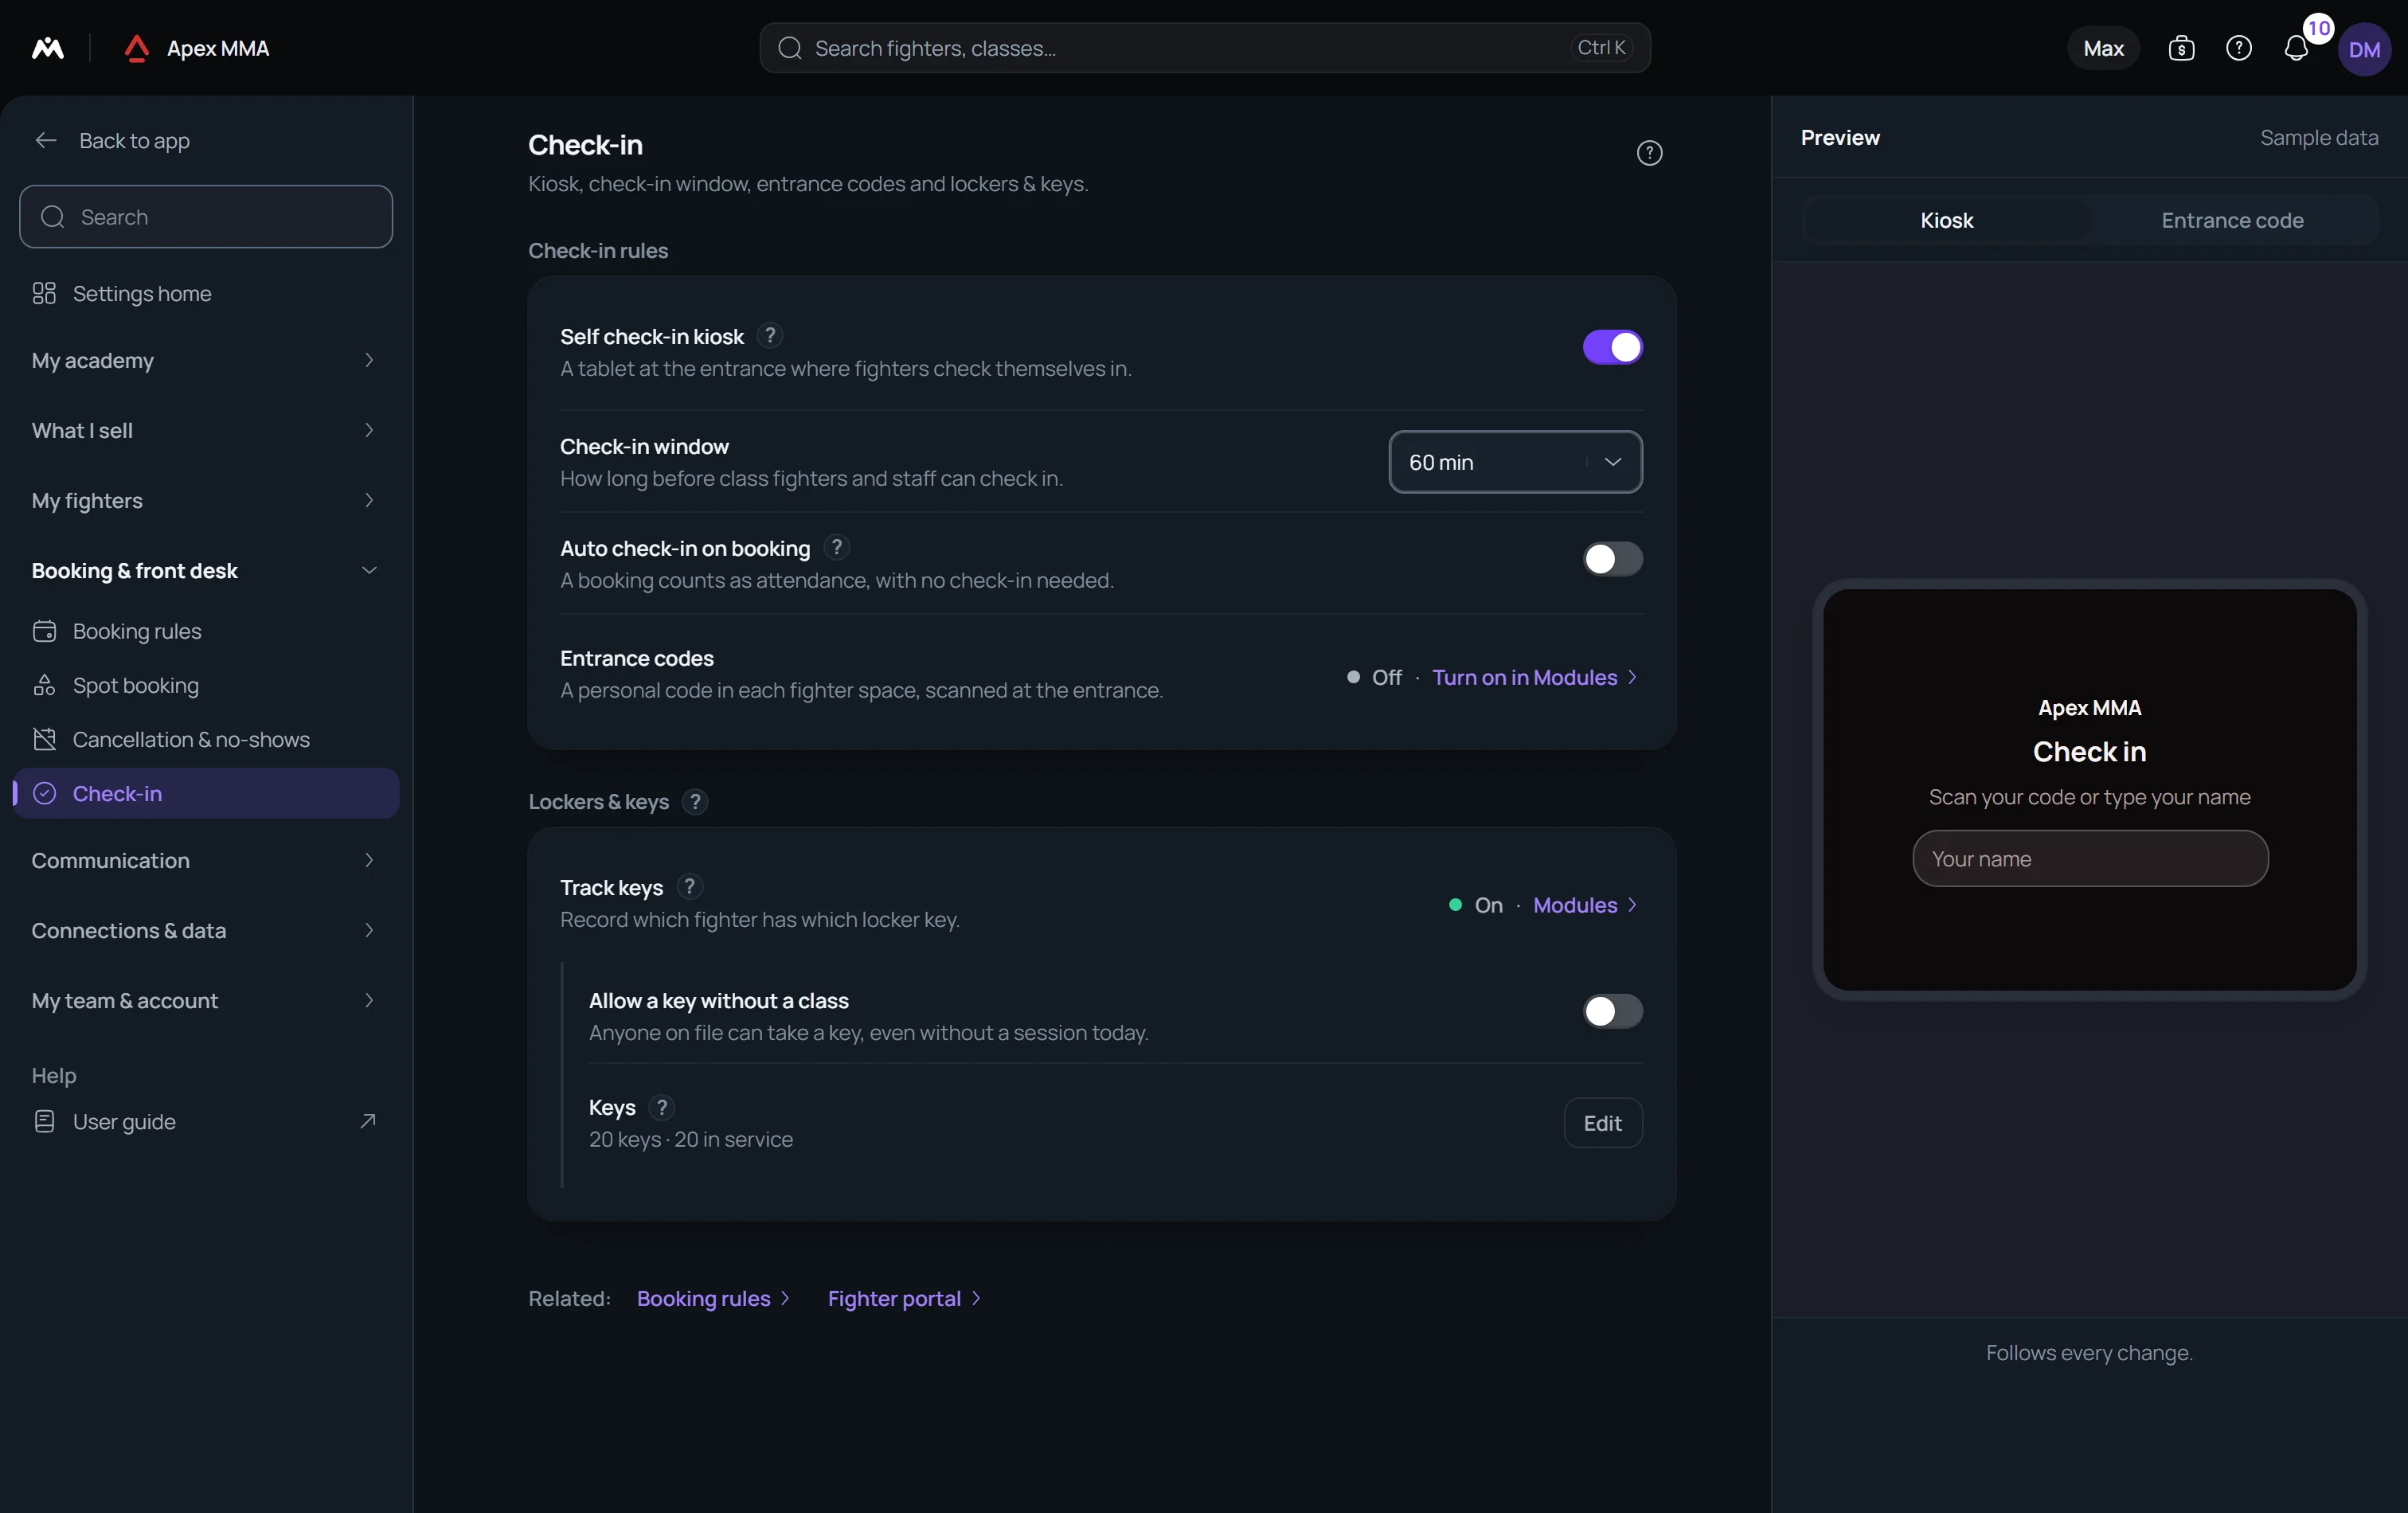Click the Back to app arrow
Screen dimensions: 2408x1513
45,140
